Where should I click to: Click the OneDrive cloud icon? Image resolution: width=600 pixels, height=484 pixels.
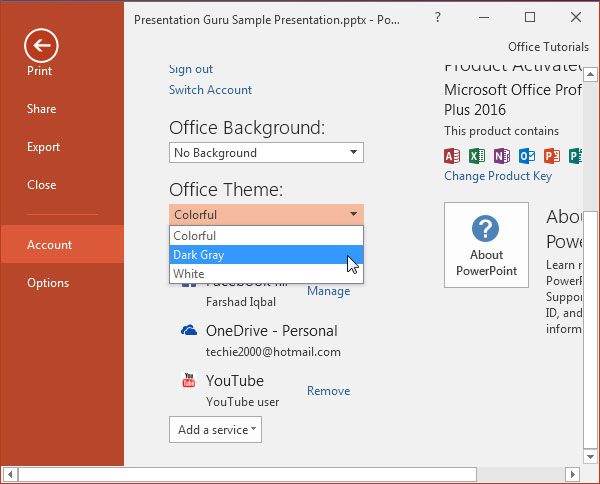(188, 331)
